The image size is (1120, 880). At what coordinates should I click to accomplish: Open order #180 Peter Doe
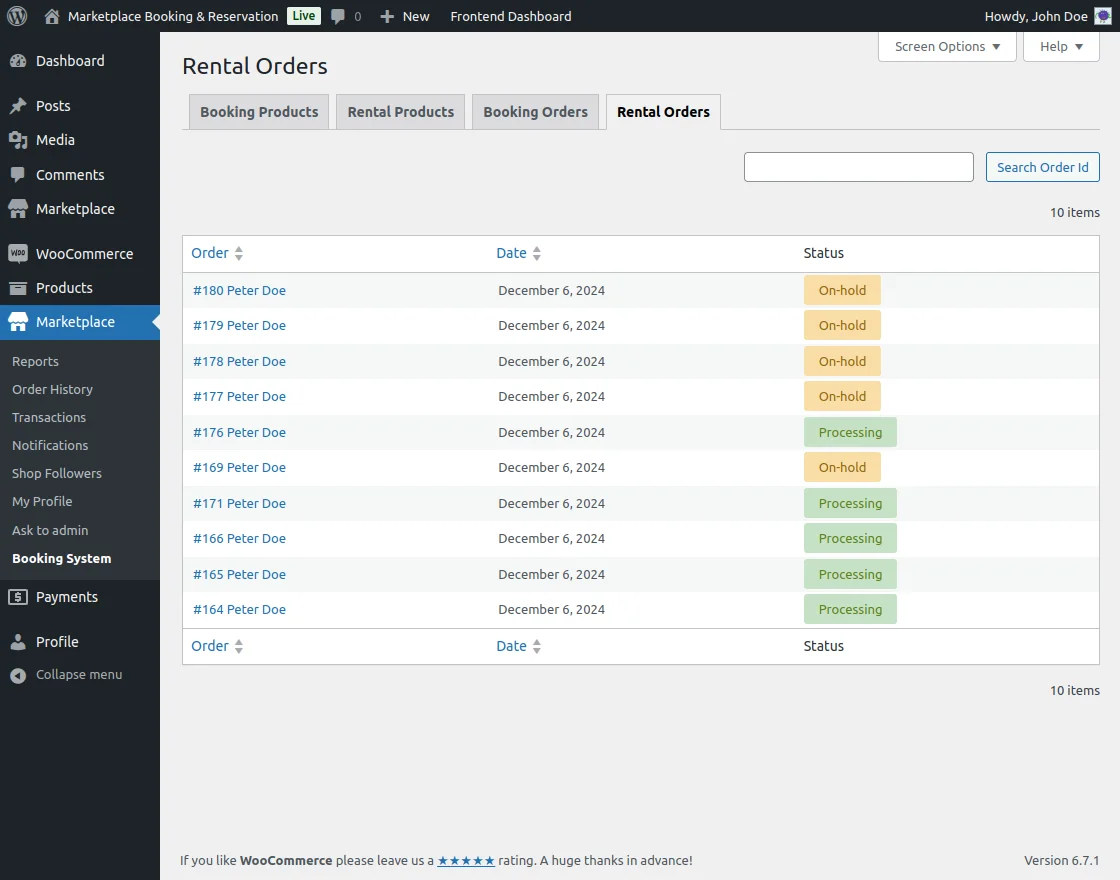239,291
